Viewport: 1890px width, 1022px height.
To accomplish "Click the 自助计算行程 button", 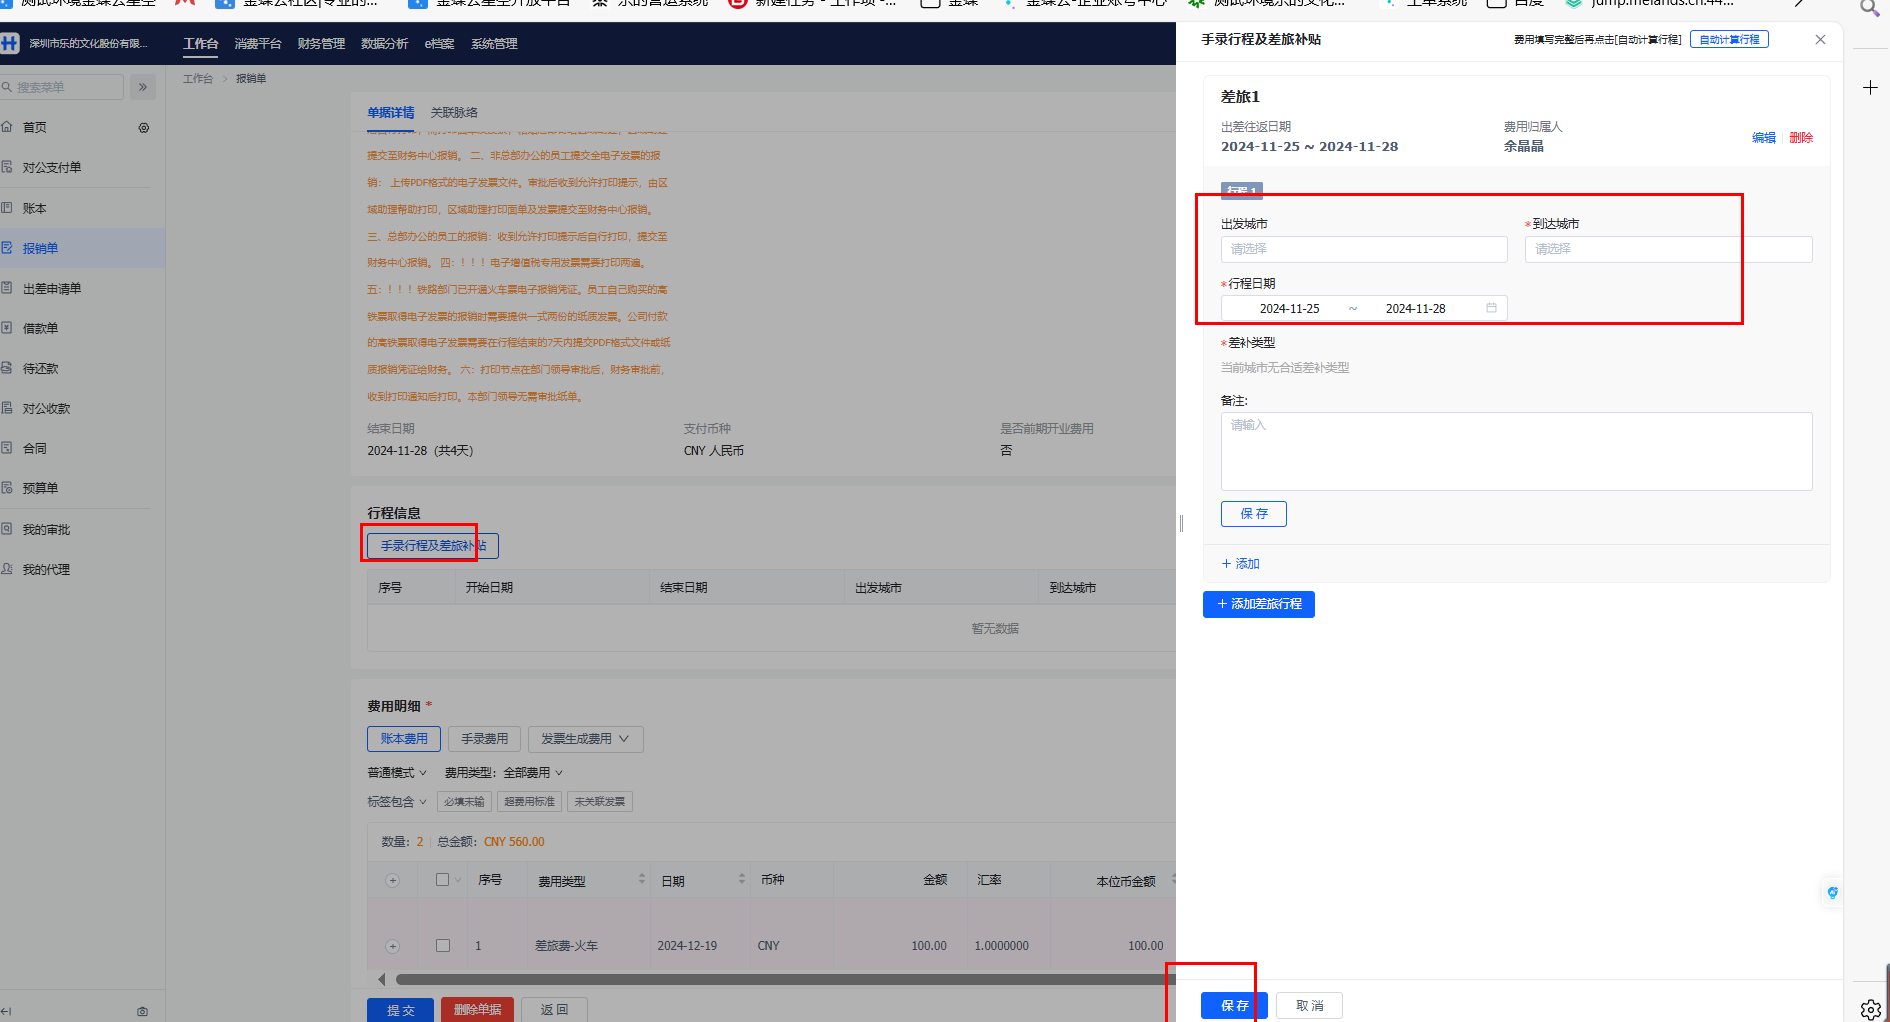I will 1729,40.
